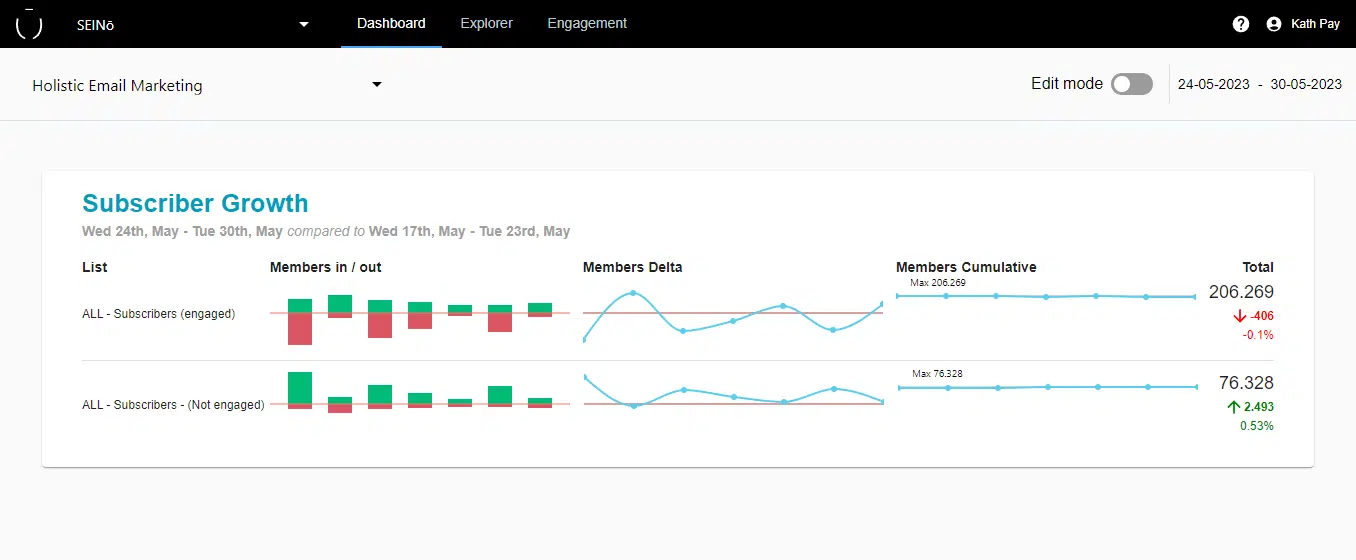The image size is (1356, 560).
Task: Select the ALL - Subscribers (engaged) list row
Action: 158,314
